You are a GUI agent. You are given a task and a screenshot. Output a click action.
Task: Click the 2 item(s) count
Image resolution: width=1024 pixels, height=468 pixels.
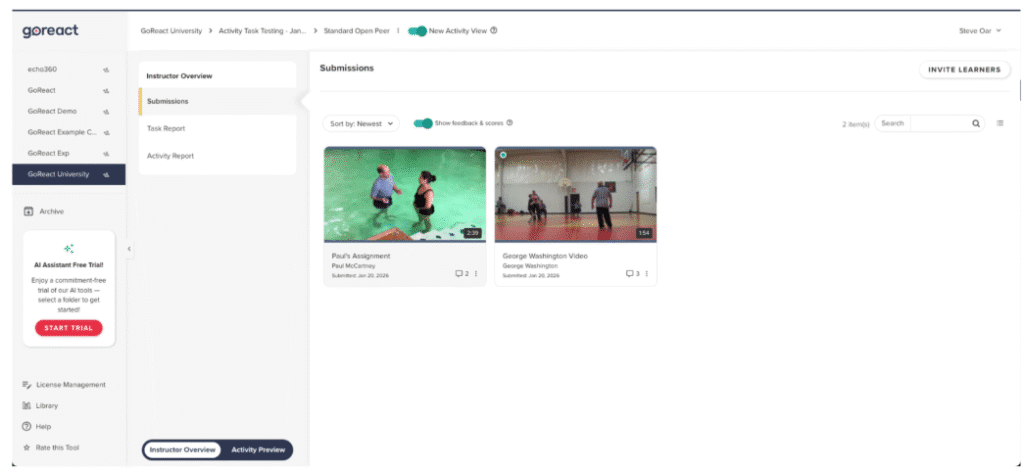(856, 124)
